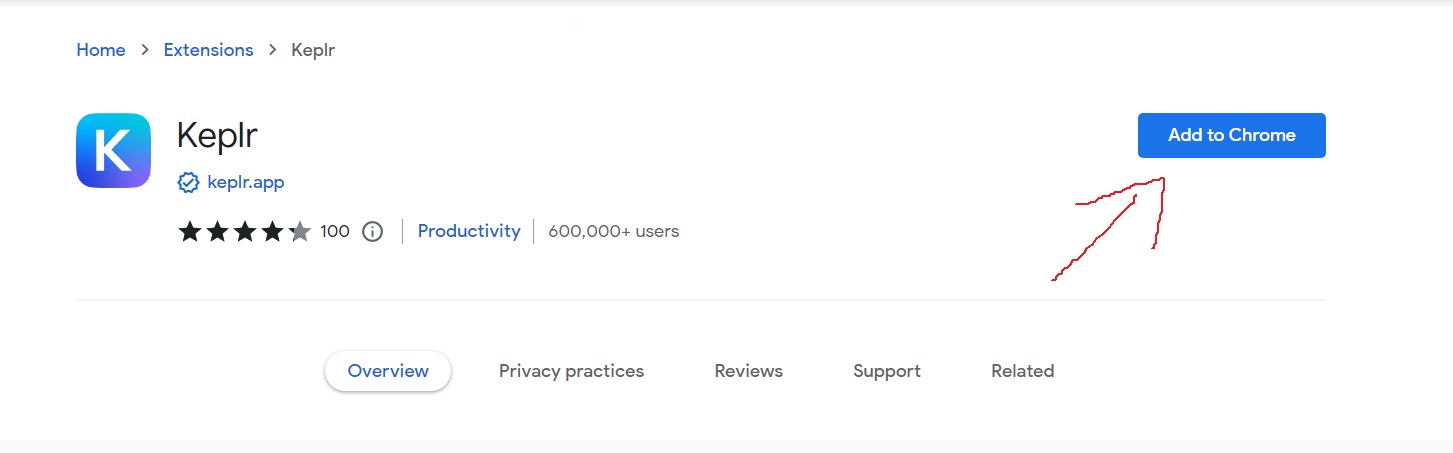
Task: Click the chevron after Home breadcrumb
Action: (x=145, y=50)
